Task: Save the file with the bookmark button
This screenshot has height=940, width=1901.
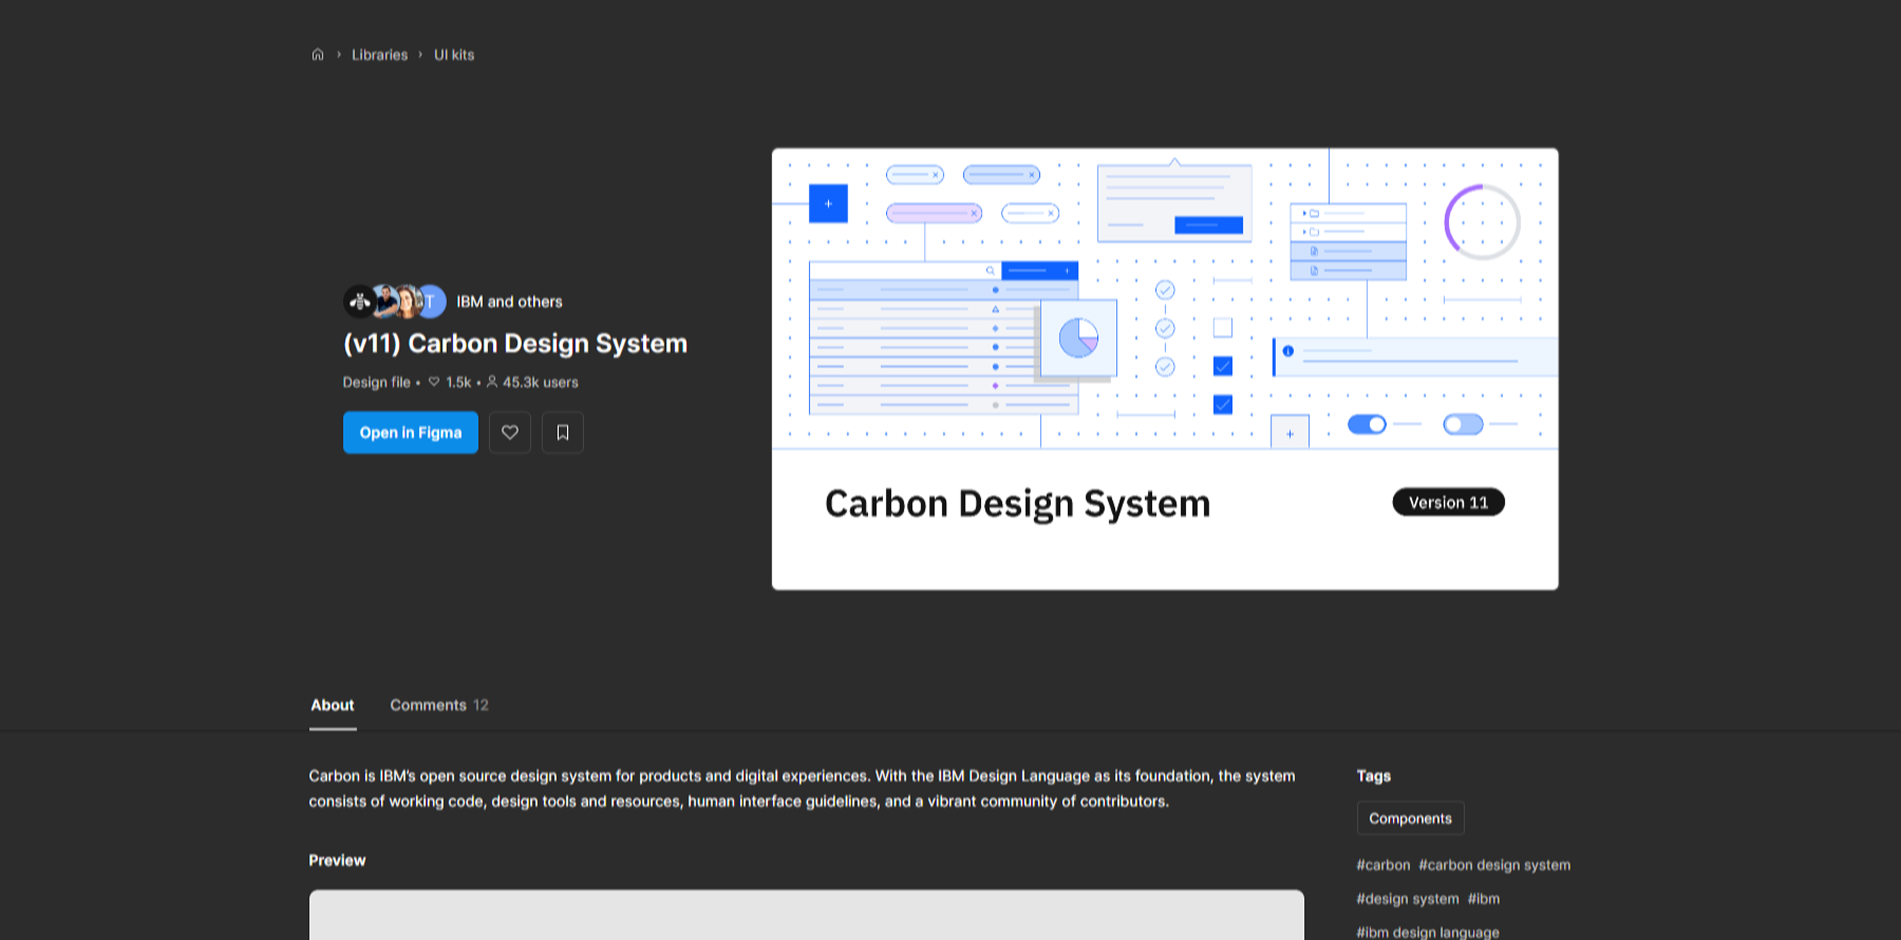Action: (x=563, y=432)
